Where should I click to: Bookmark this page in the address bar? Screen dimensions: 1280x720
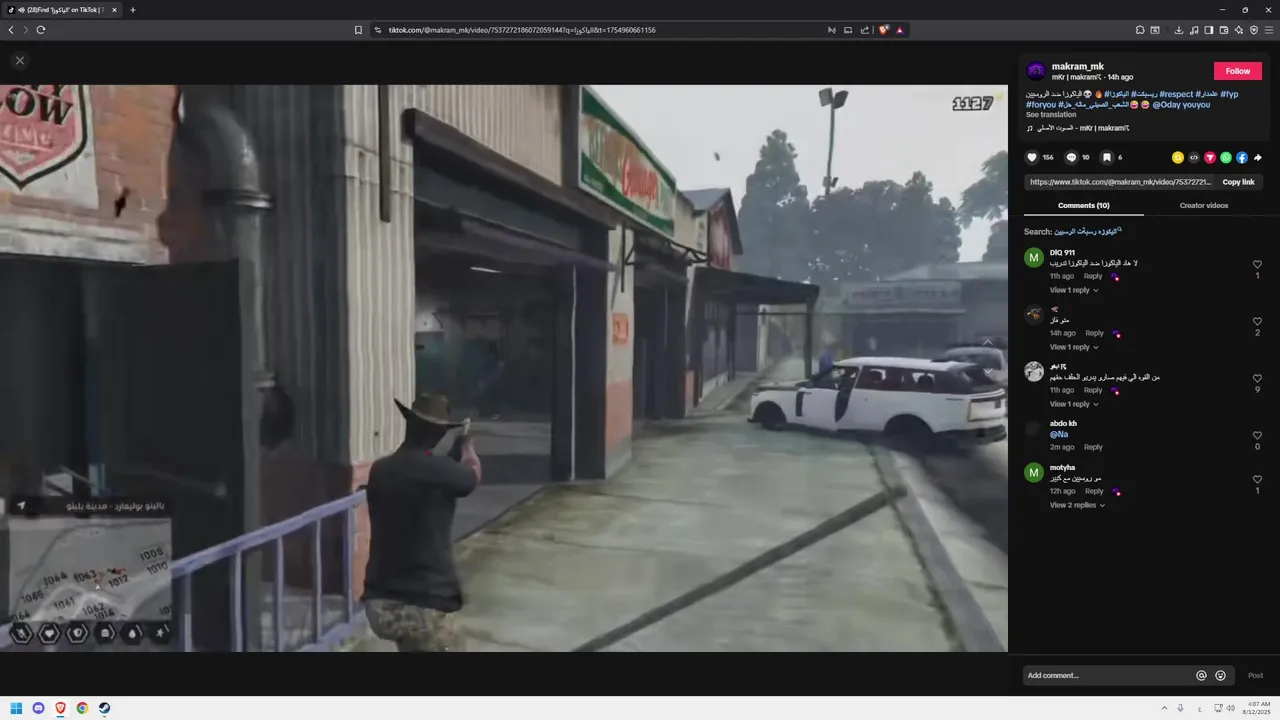pyautogui.click(x=358, y=30)
